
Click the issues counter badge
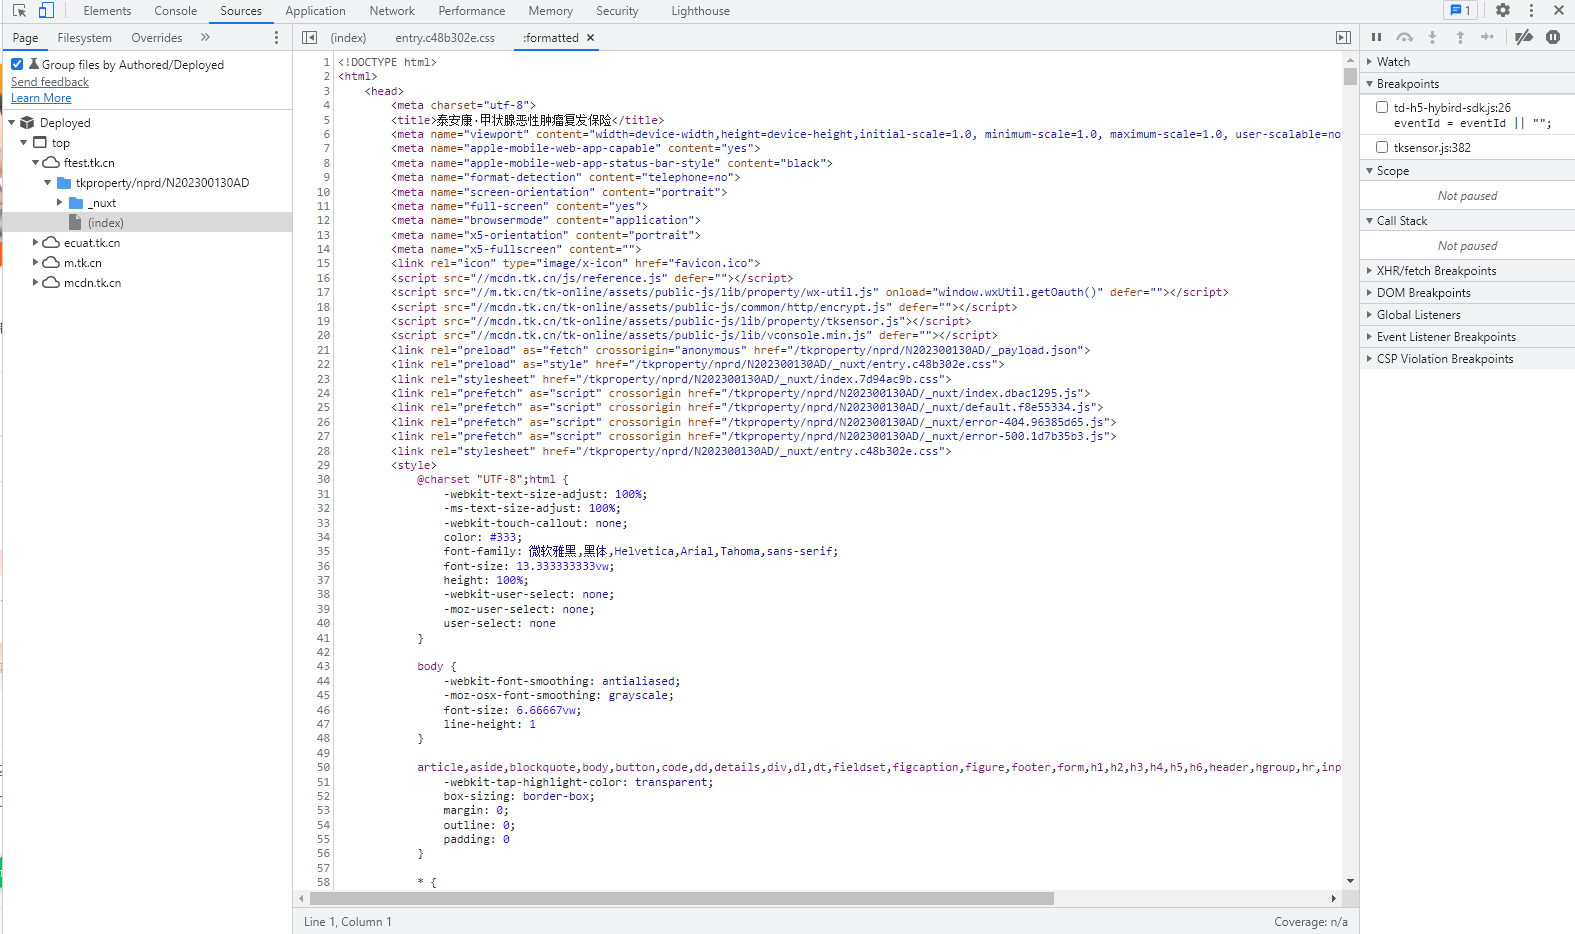pos(1460,11)
